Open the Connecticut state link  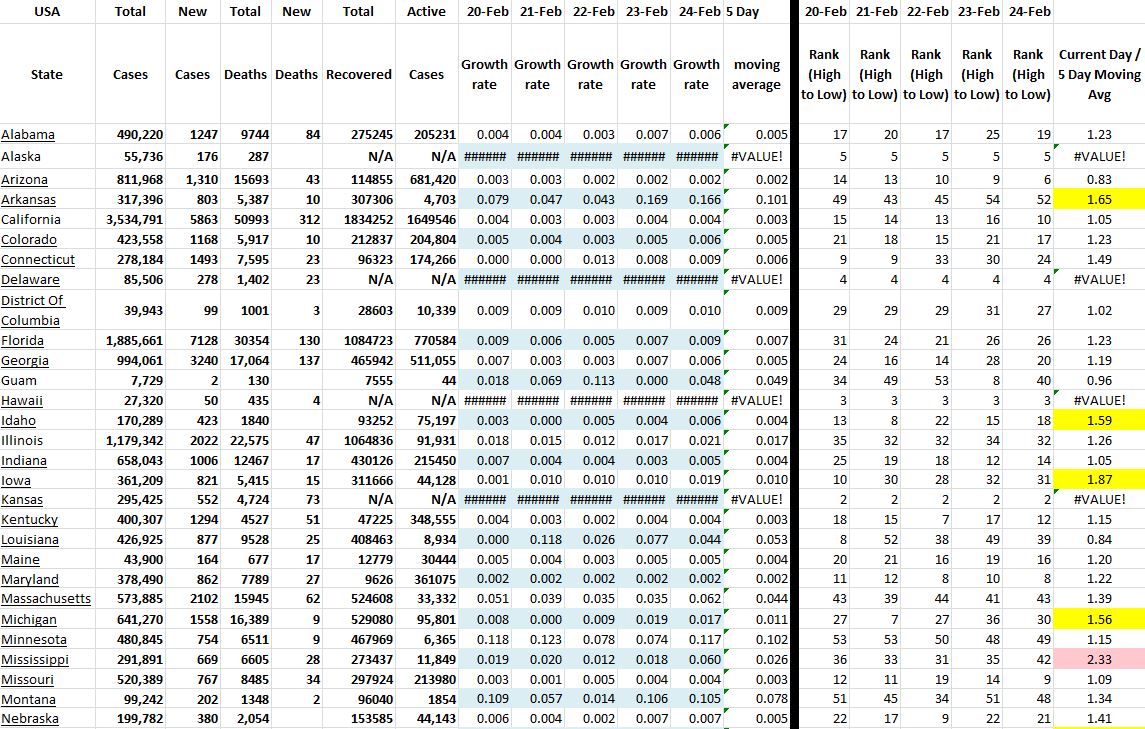pos(37,260)
